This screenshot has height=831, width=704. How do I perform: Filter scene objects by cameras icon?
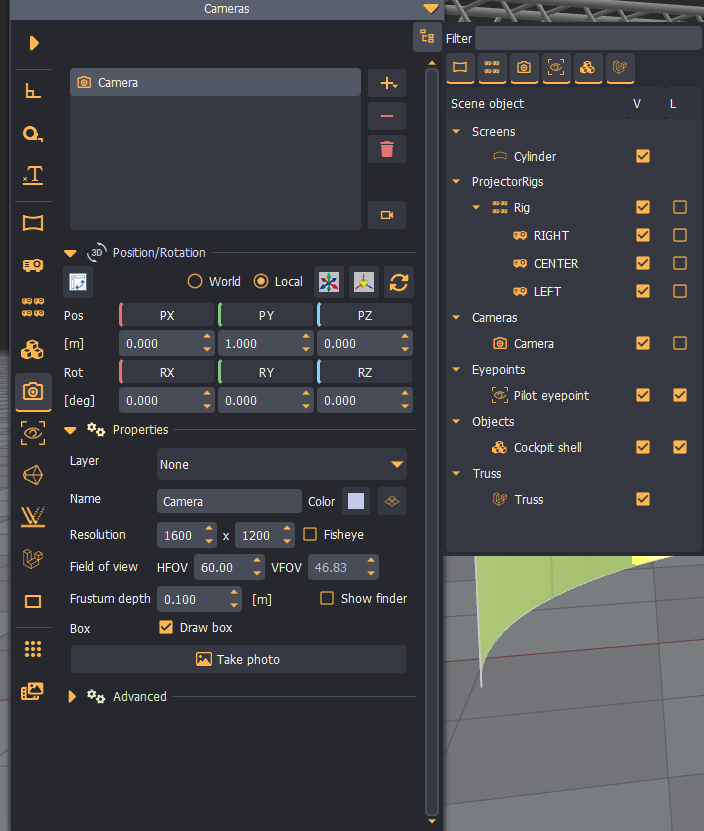(524, 68)
